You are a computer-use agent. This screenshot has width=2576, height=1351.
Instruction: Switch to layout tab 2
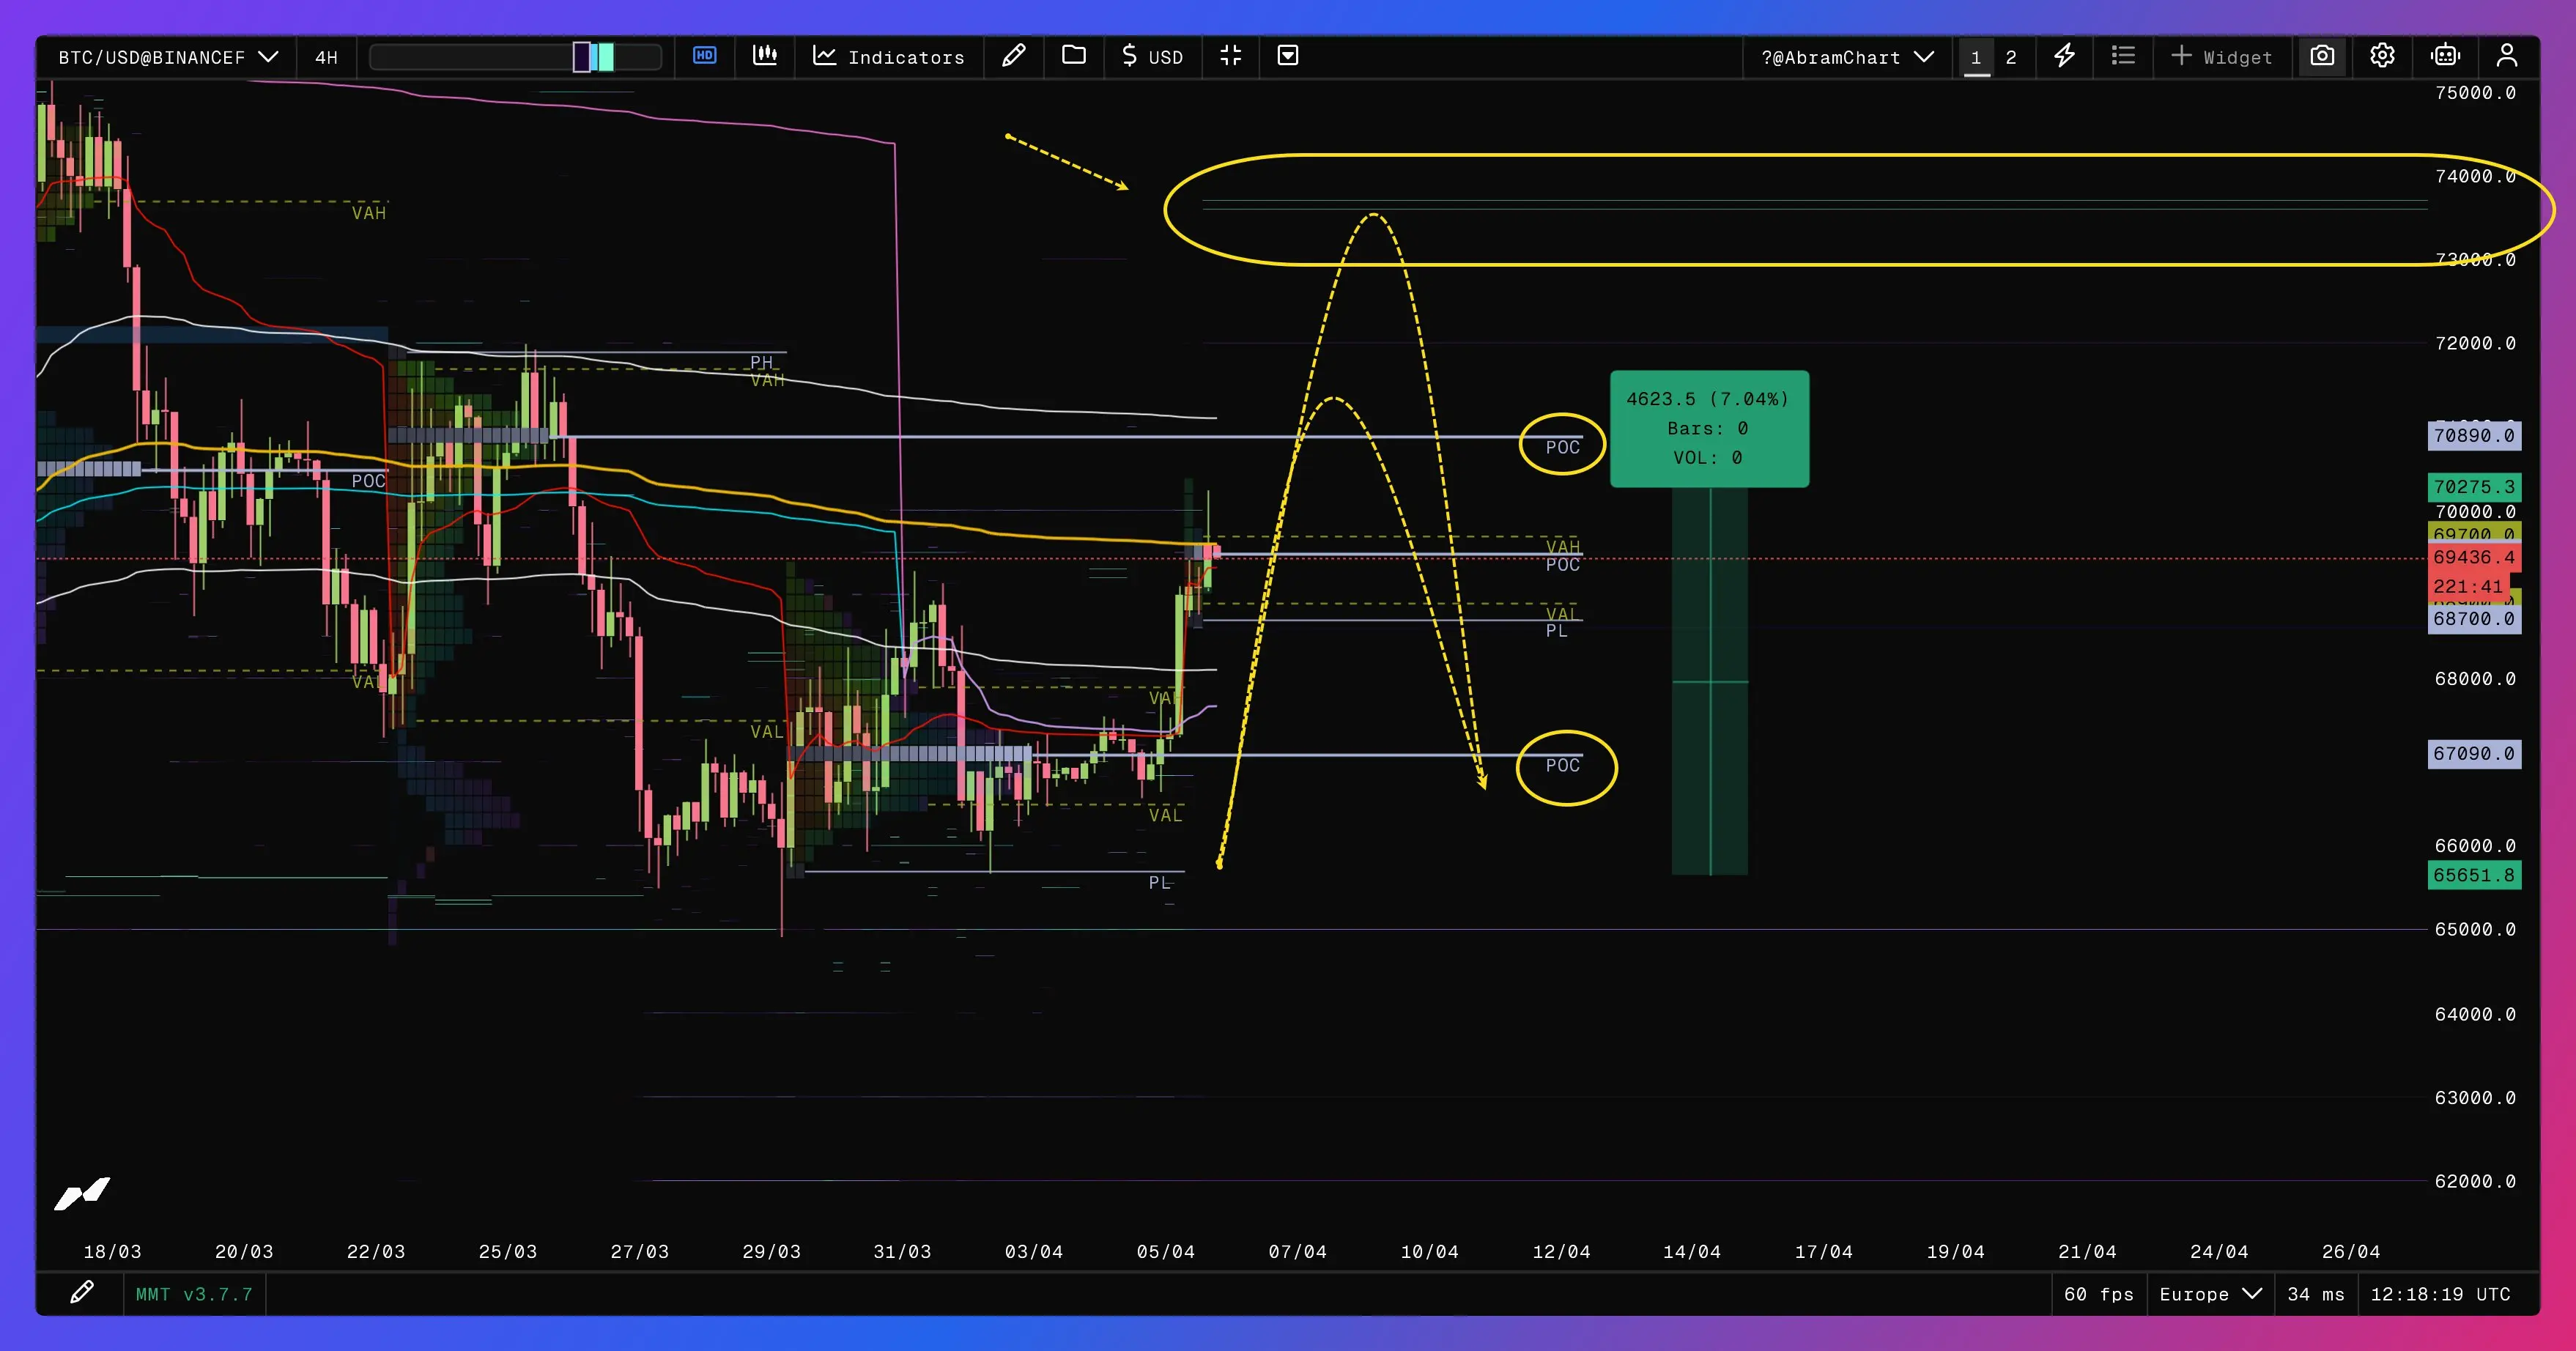[2011, 57]
